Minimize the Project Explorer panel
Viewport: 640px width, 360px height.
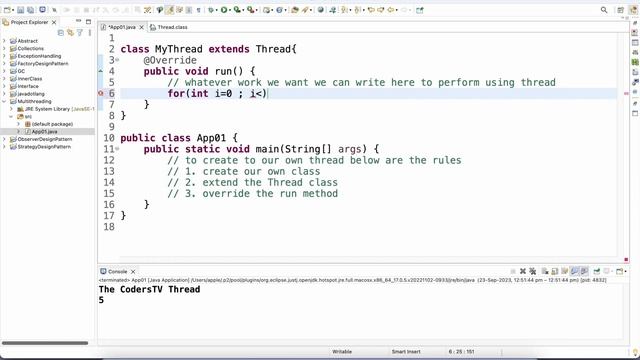[78, 21]
